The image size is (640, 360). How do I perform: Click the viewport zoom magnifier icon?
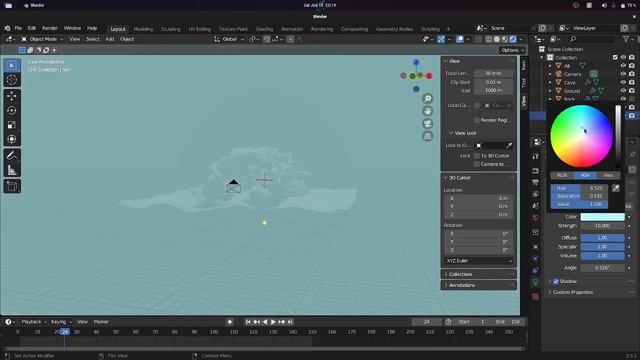[x=427, y=99]
